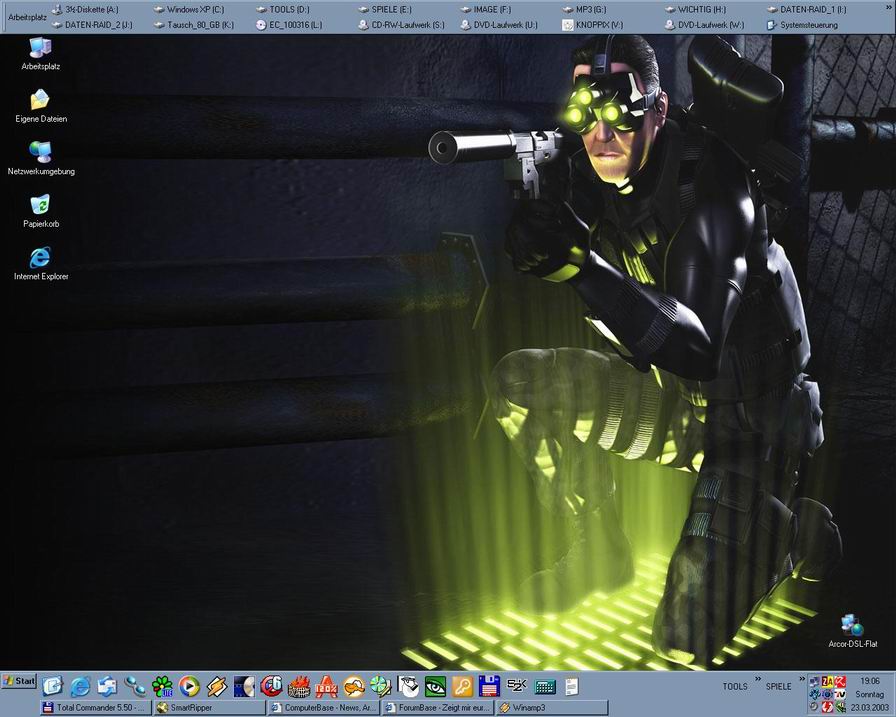Launch the orange duck icon in quick launch
This screenshot has height=717, width=896.
click(x=354, y=686)
